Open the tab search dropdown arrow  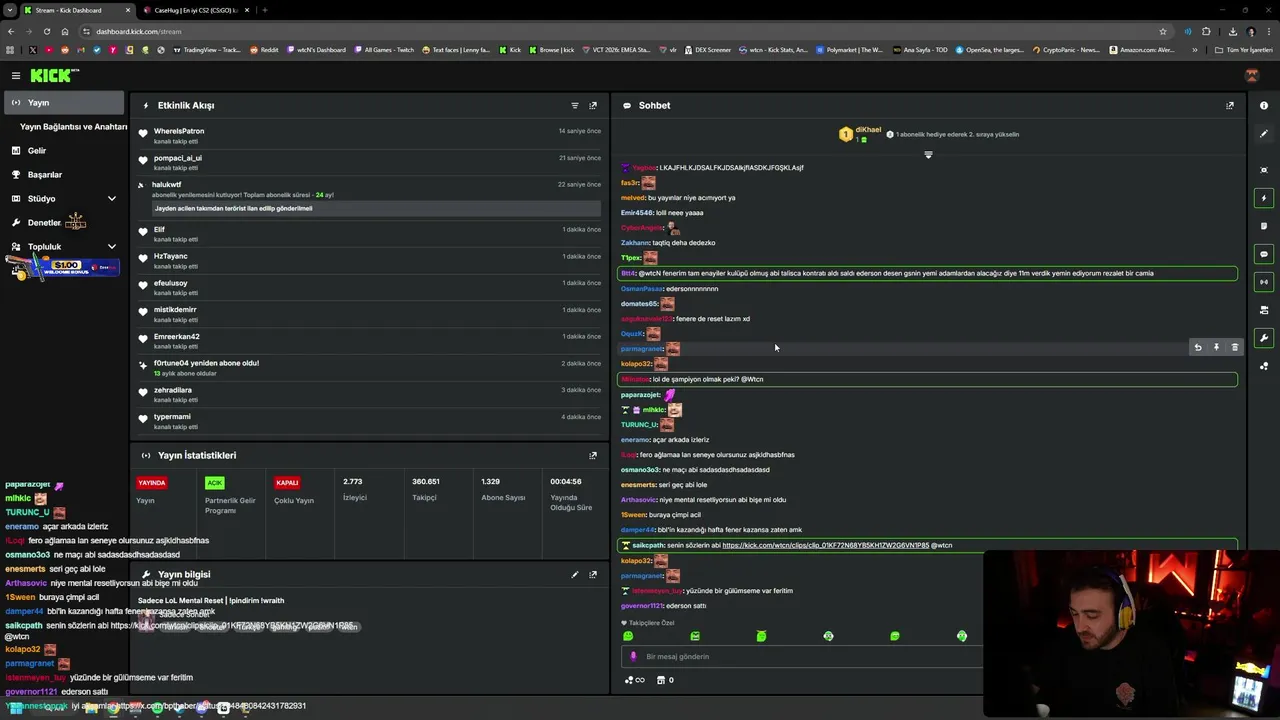pyautogui.click(x=10, y=10)
